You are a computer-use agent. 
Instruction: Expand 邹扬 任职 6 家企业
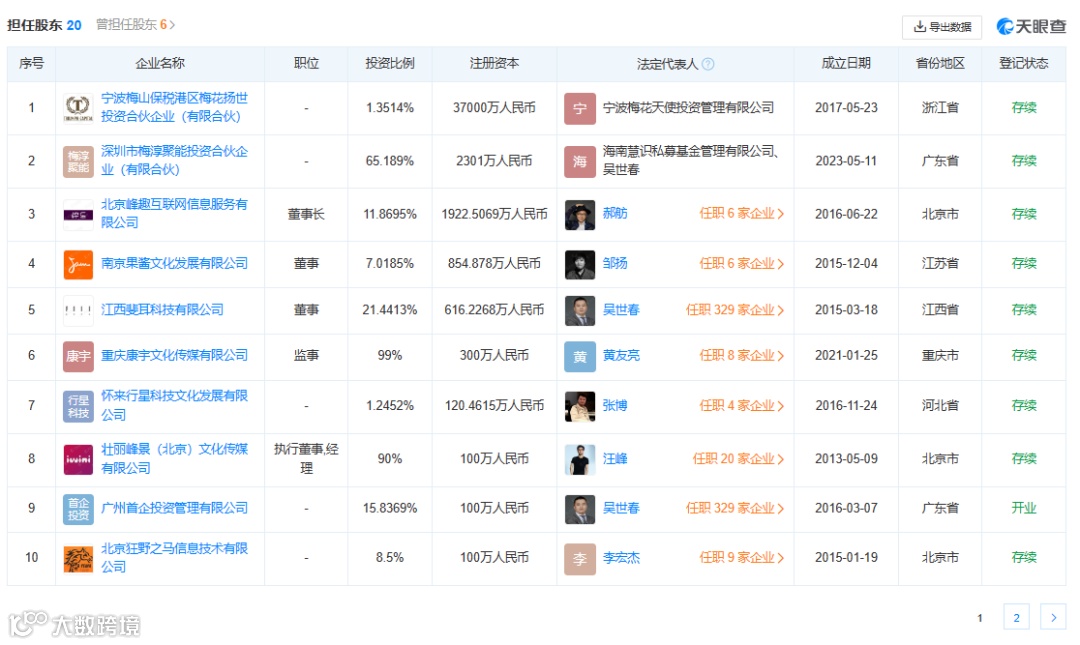click(742, 263)
